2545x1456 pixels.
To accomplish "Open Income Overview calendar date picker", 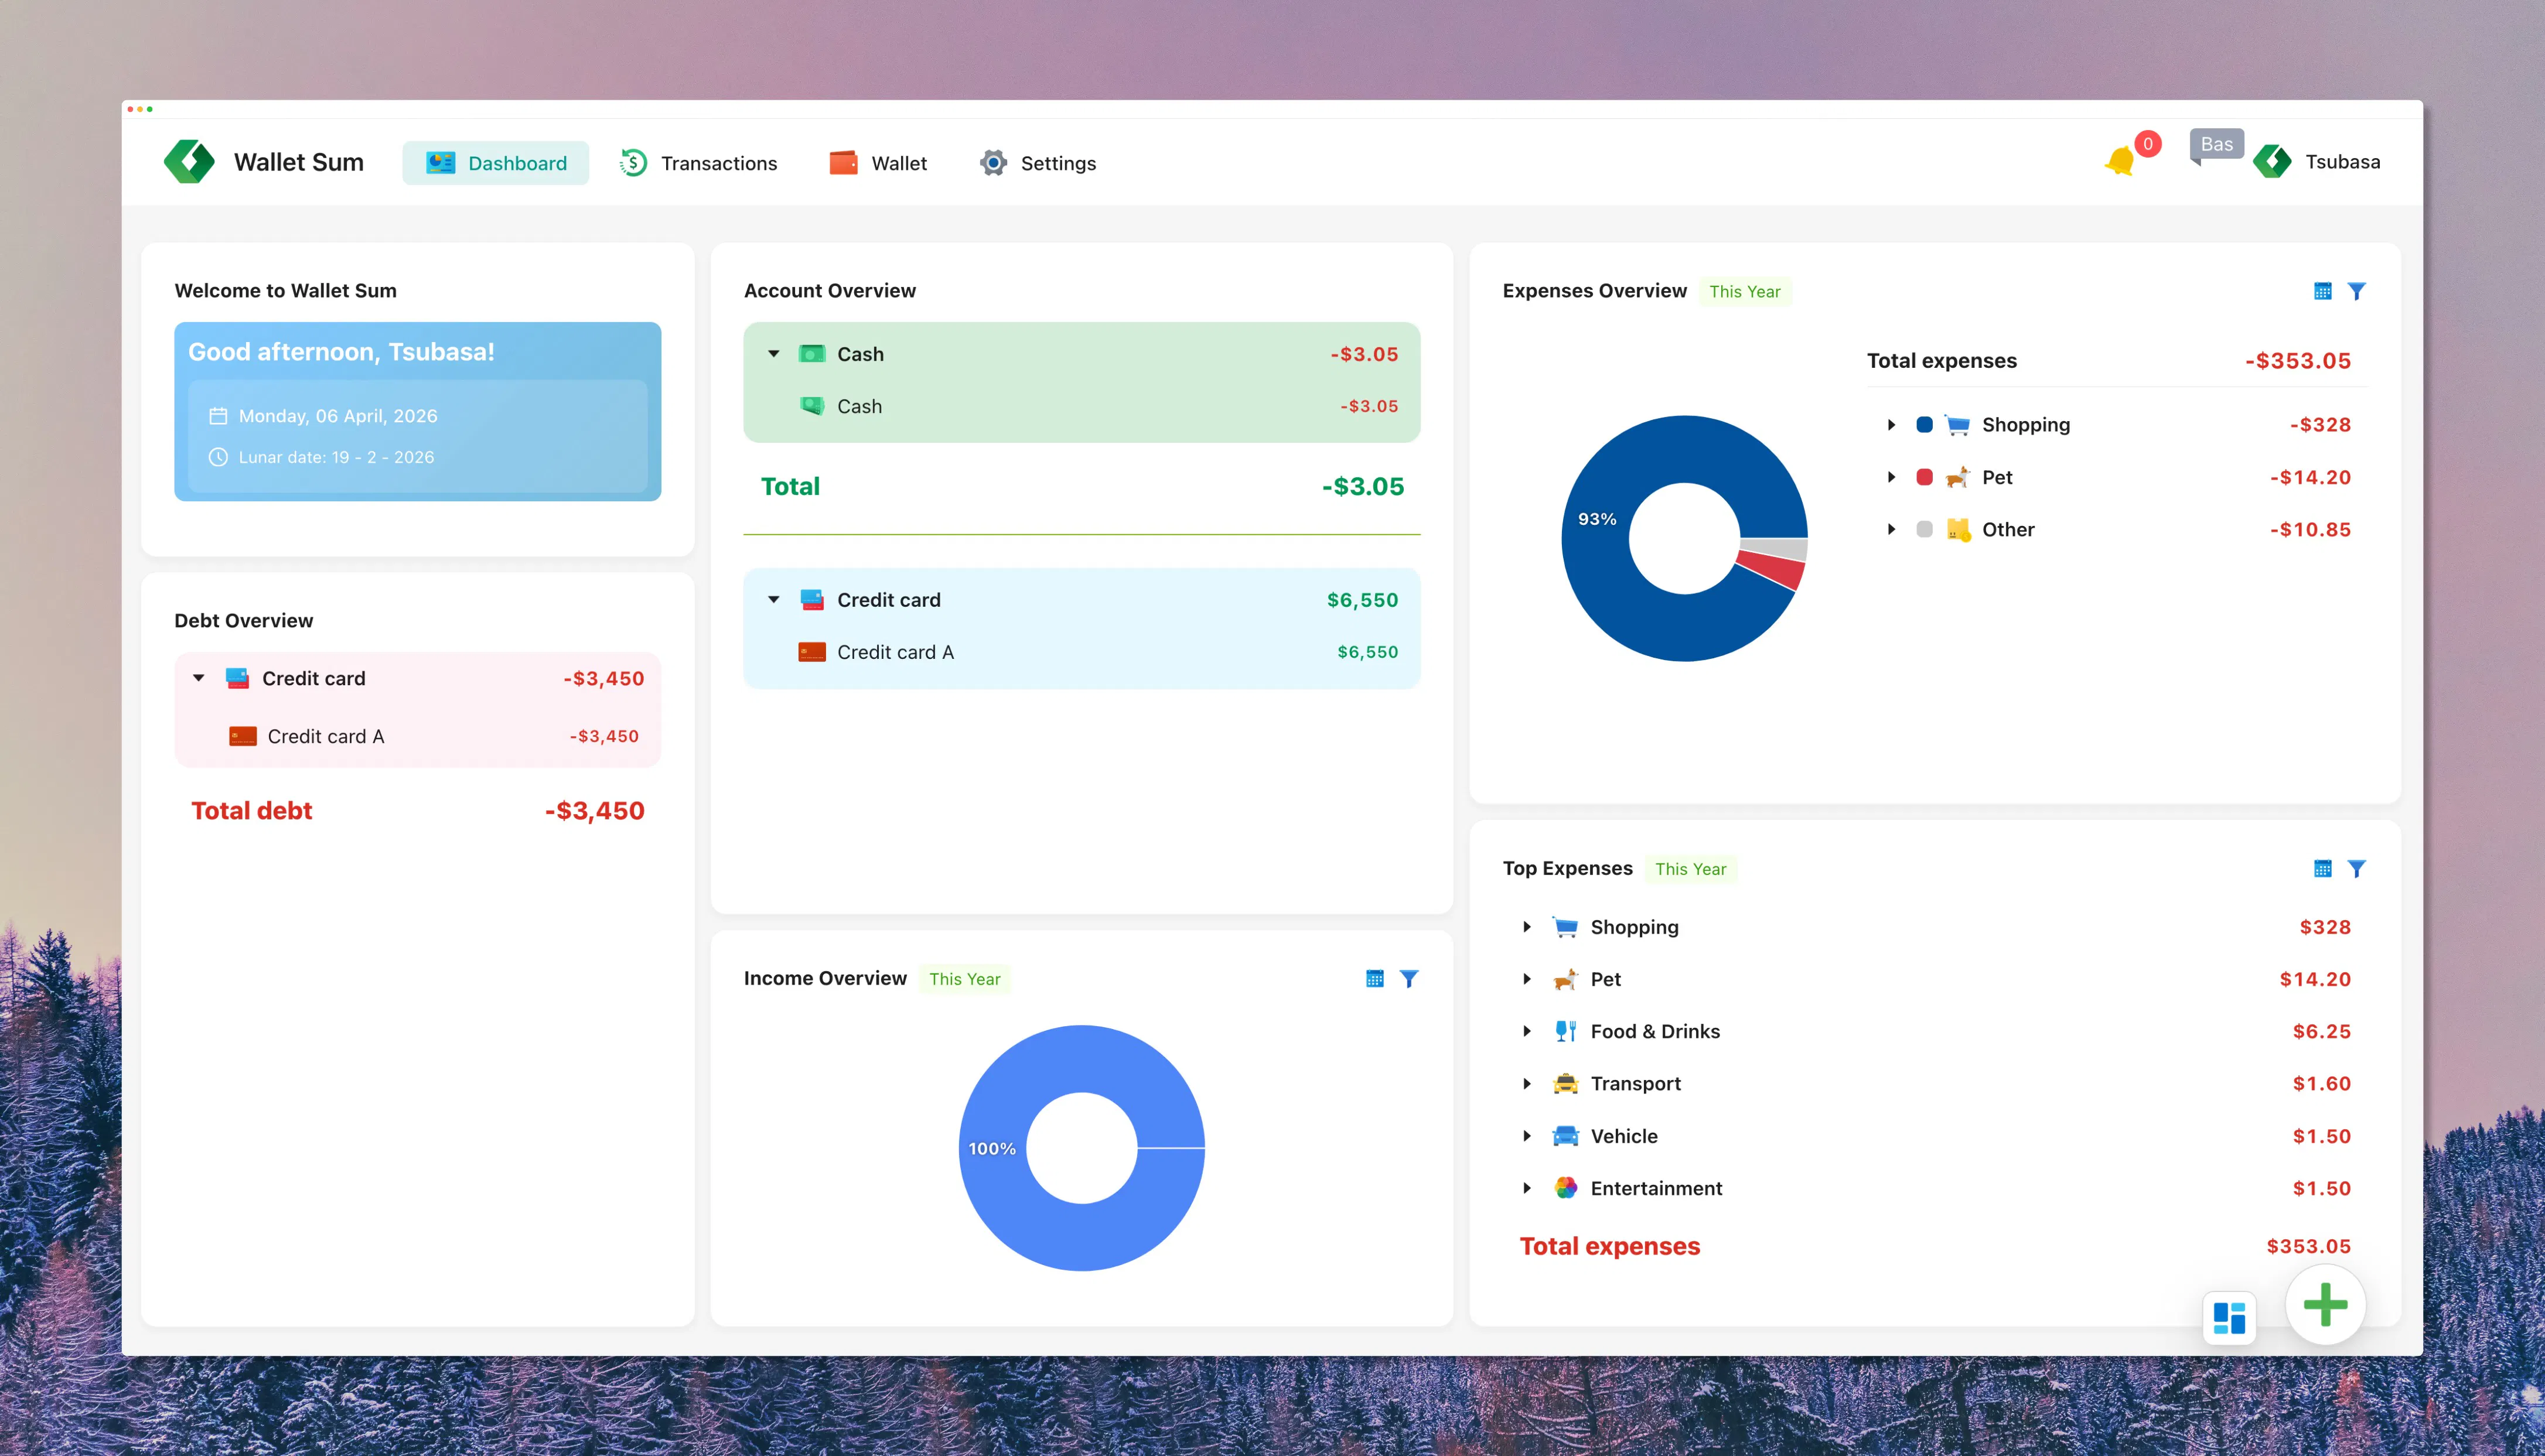I will point(1375,979).
